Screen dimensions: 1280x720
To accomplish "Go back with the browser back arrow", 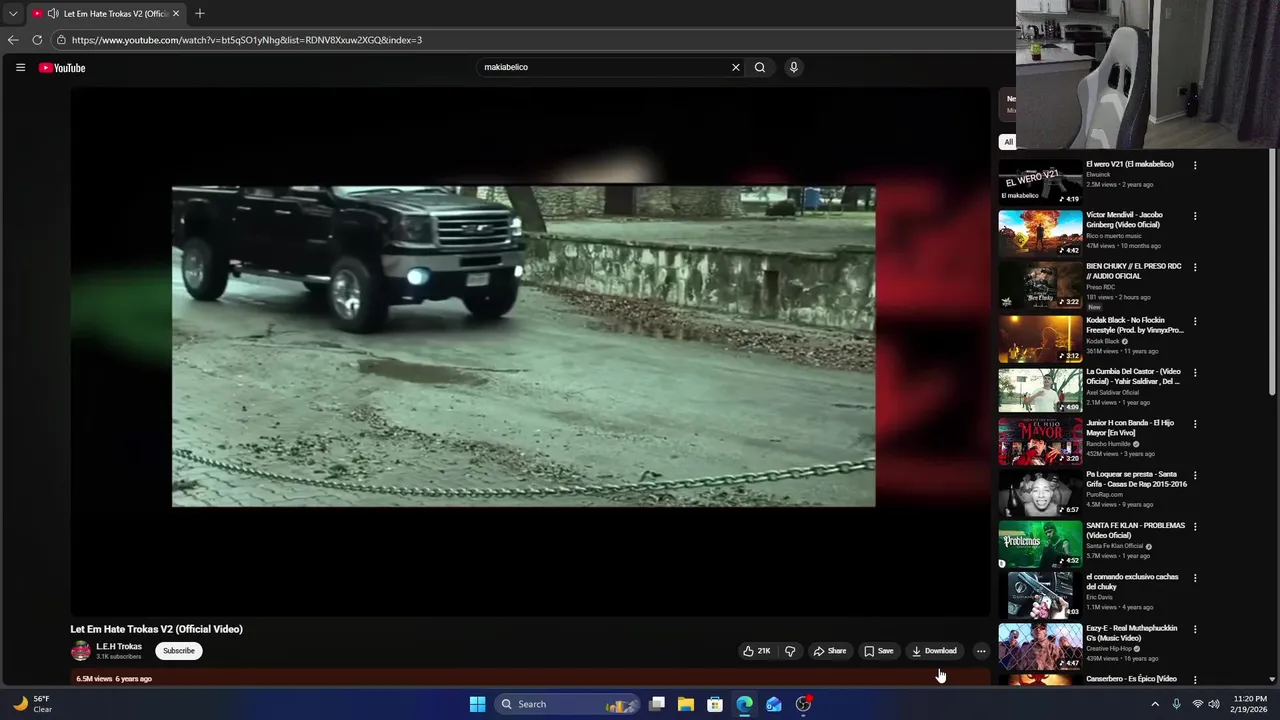I will click(x=13, y=40).
